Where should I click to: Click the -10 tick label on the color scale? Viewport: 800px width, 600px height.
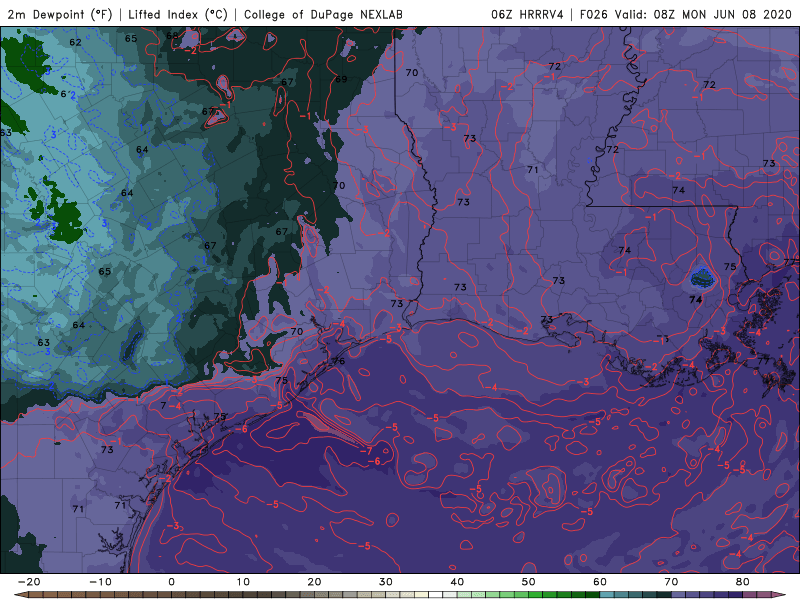[x=100, y=582]
